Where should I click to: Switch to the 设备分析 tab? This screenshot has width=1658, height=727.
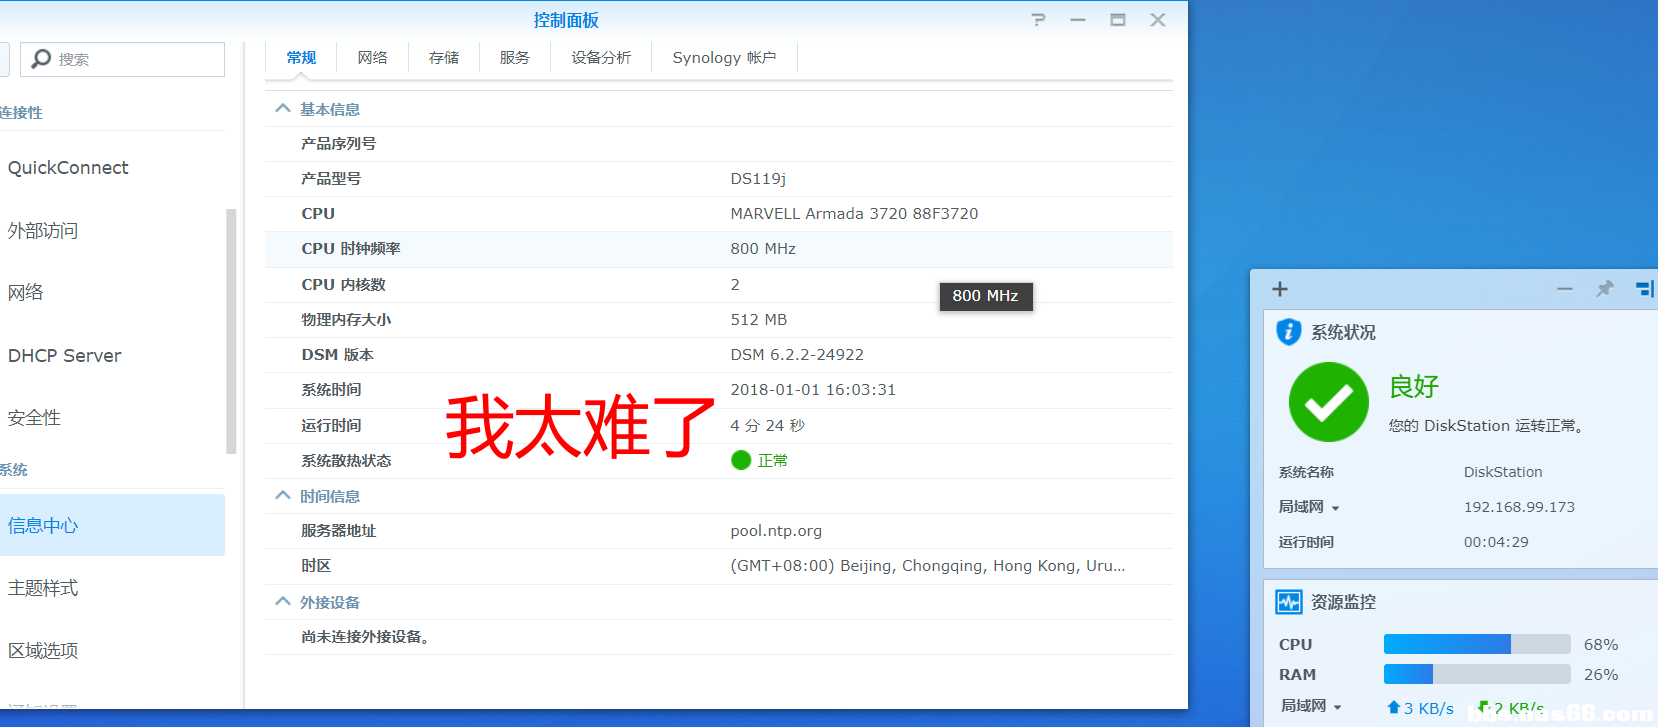[601, 58]
